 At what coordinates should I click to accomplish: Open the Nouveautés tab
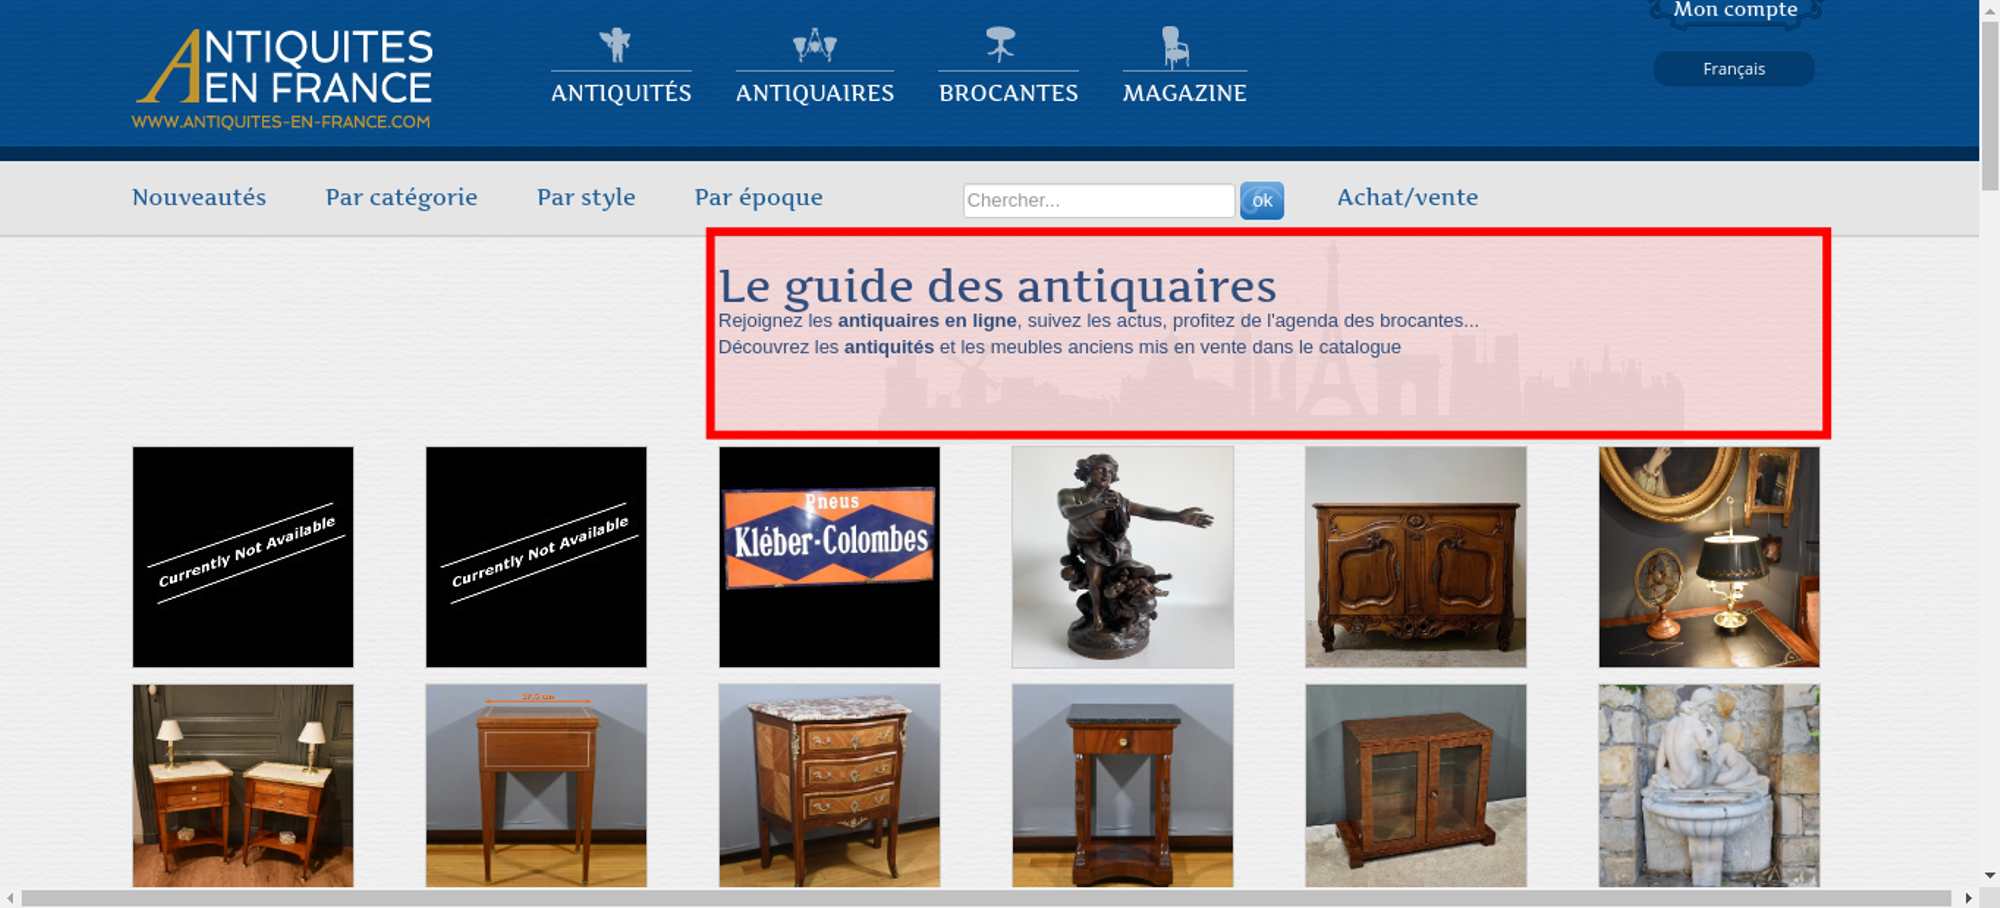199,197
